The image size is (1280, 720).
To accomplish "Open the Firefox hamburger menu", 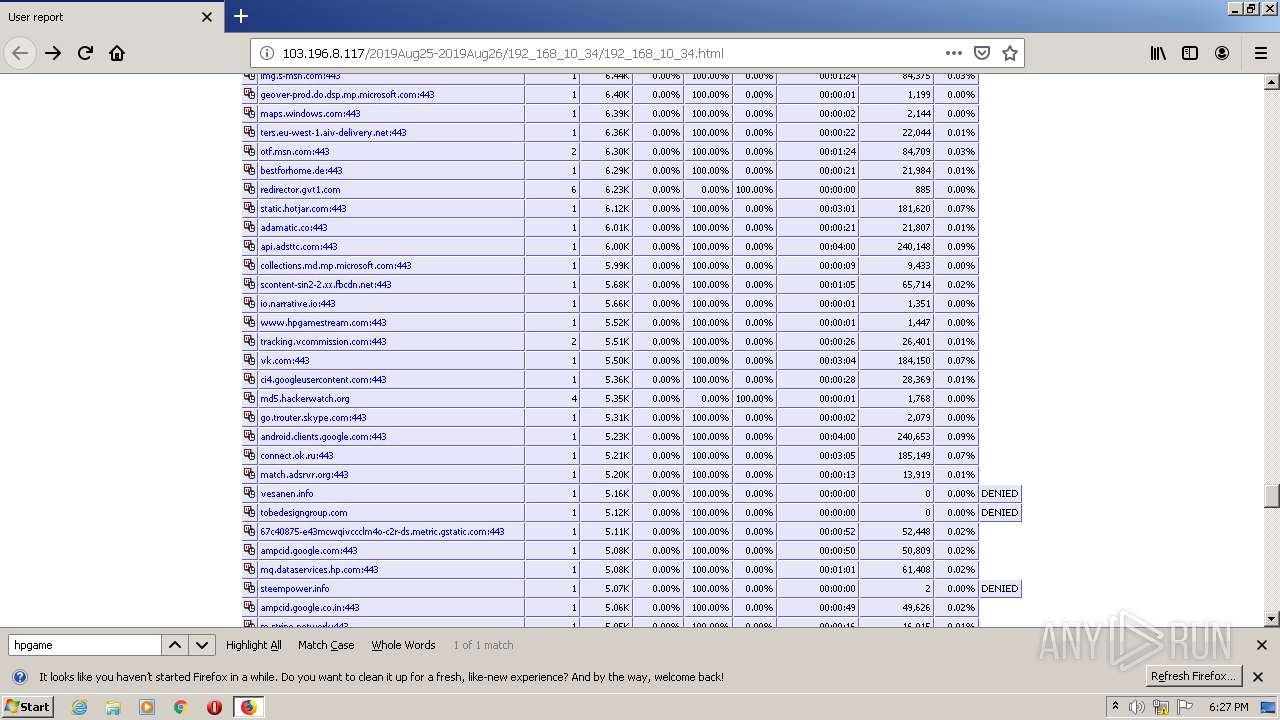I will [x=1260, y=53].
